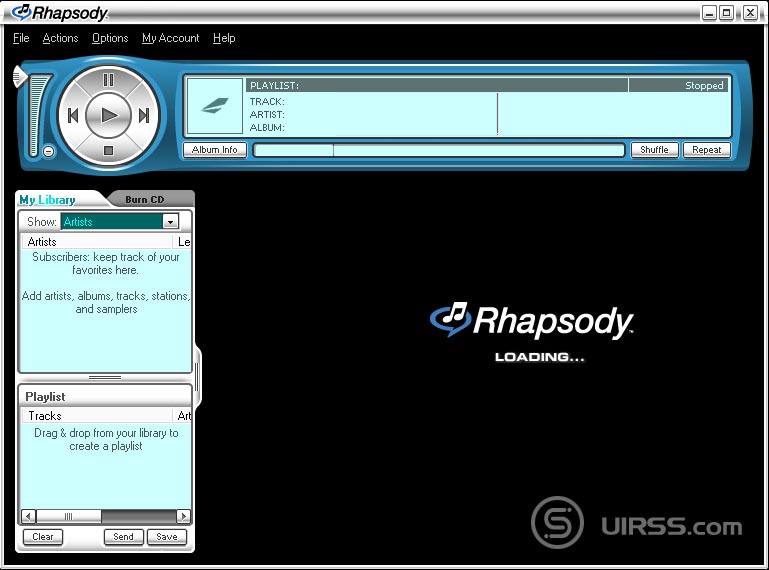Toggle Repeat playback mode
This screenshot has height=570, width=769.
706,150
